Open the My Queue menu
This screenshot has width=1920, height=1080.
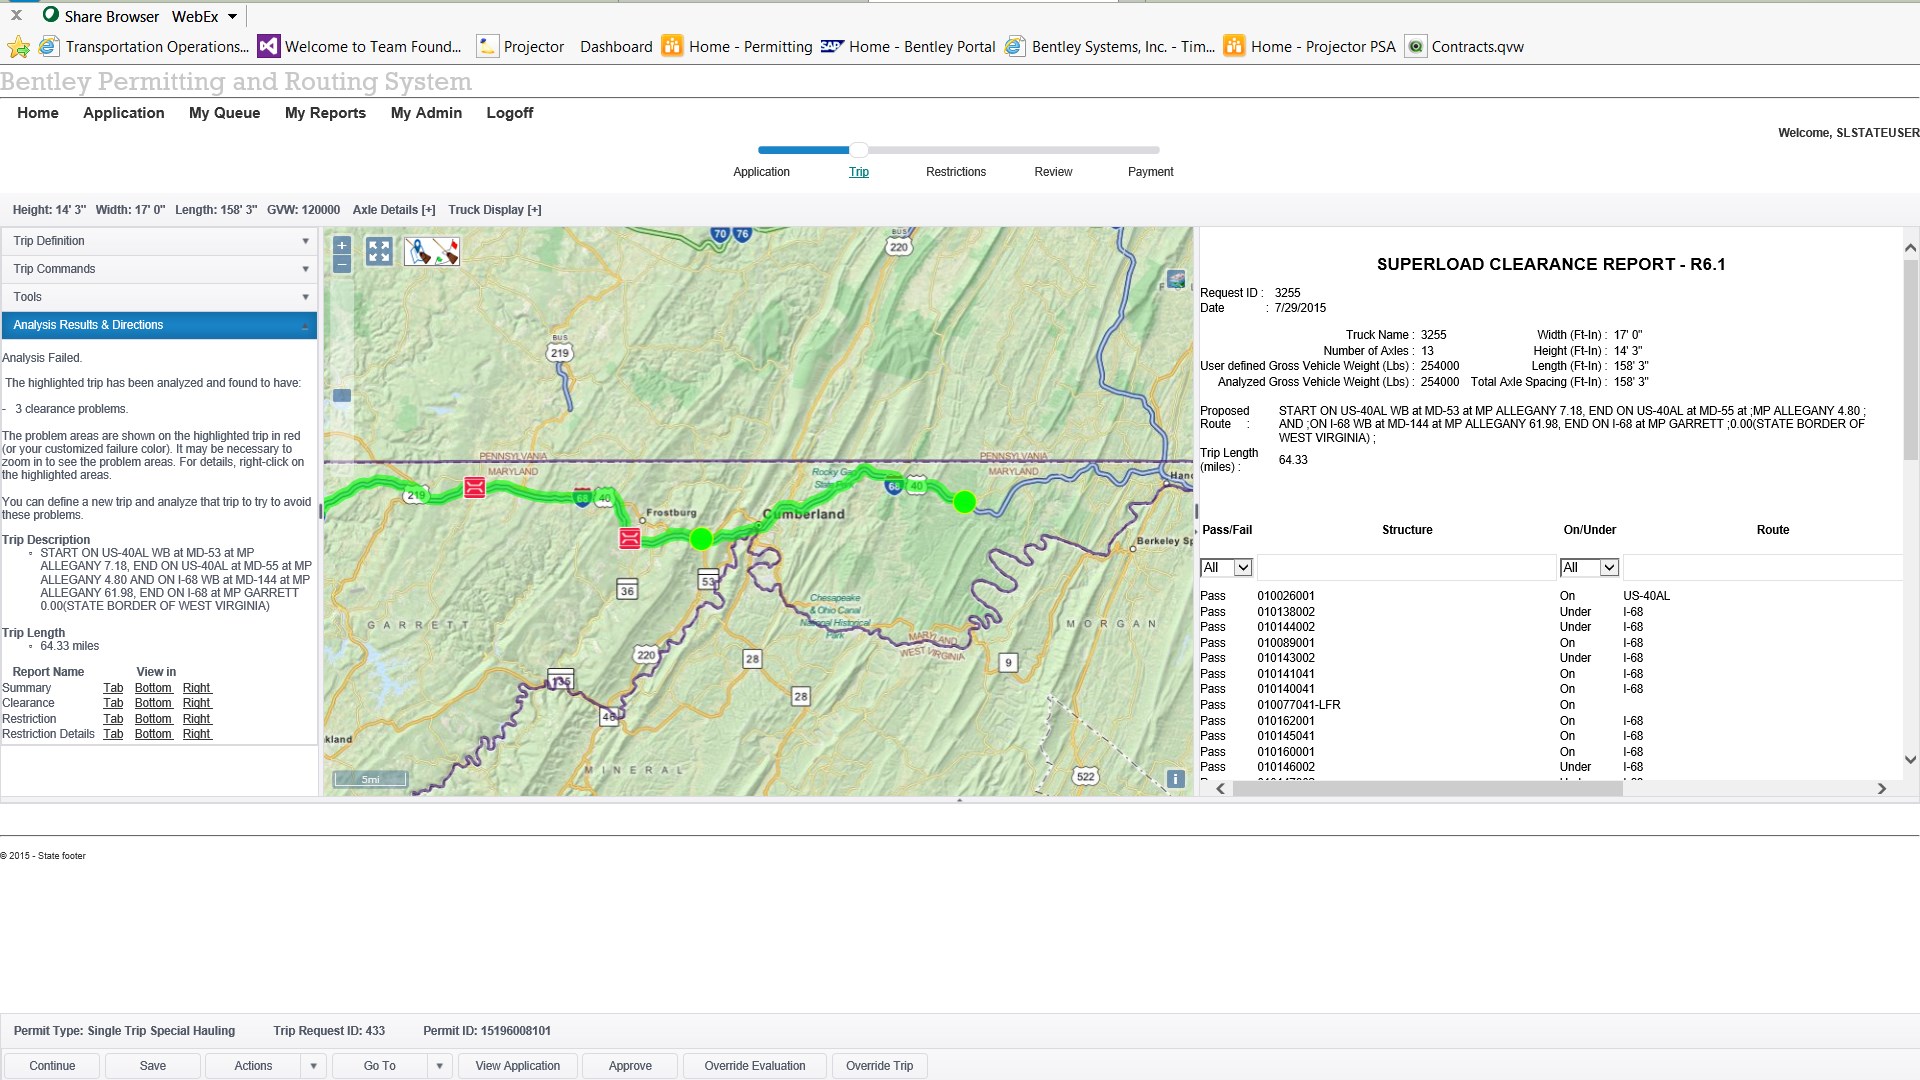pyautogui.click(x=224, y=113)
